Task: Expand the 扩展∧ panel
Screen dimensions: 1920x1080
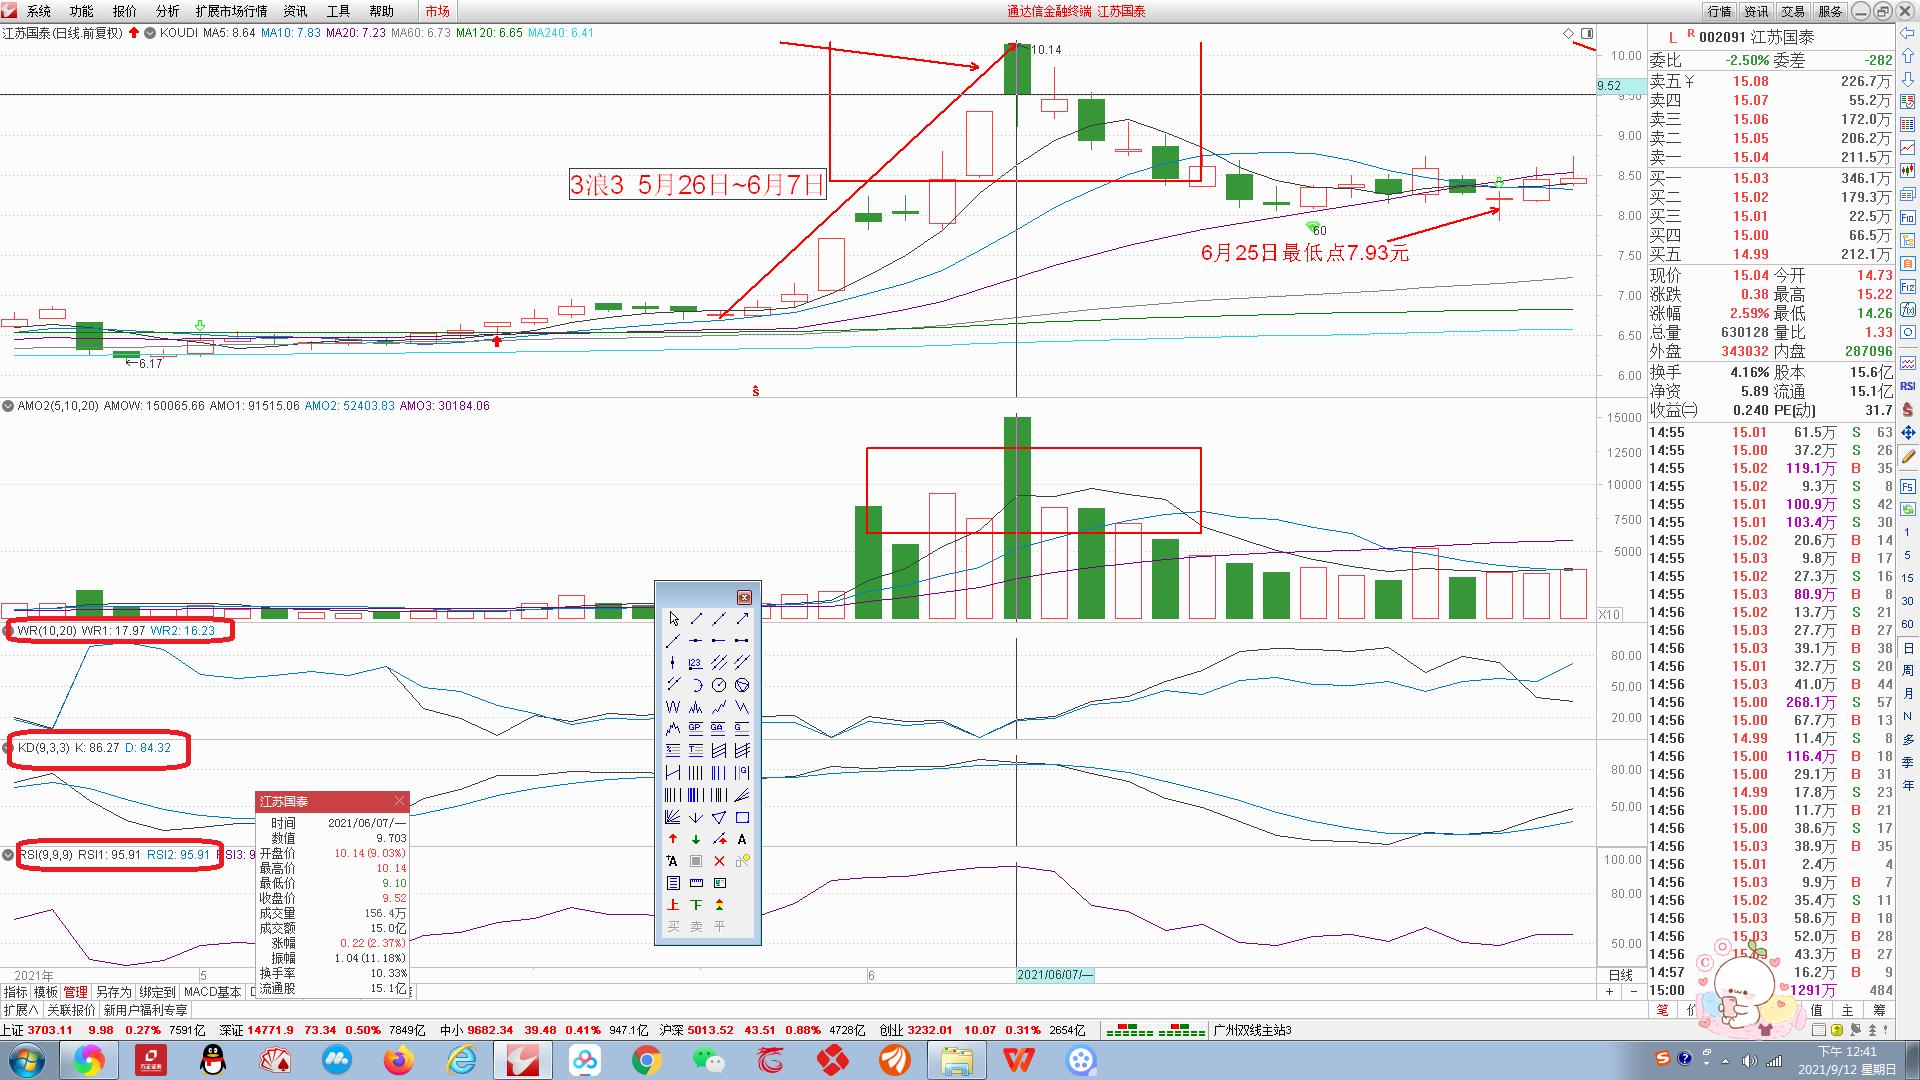Action: click(21, 1010)
